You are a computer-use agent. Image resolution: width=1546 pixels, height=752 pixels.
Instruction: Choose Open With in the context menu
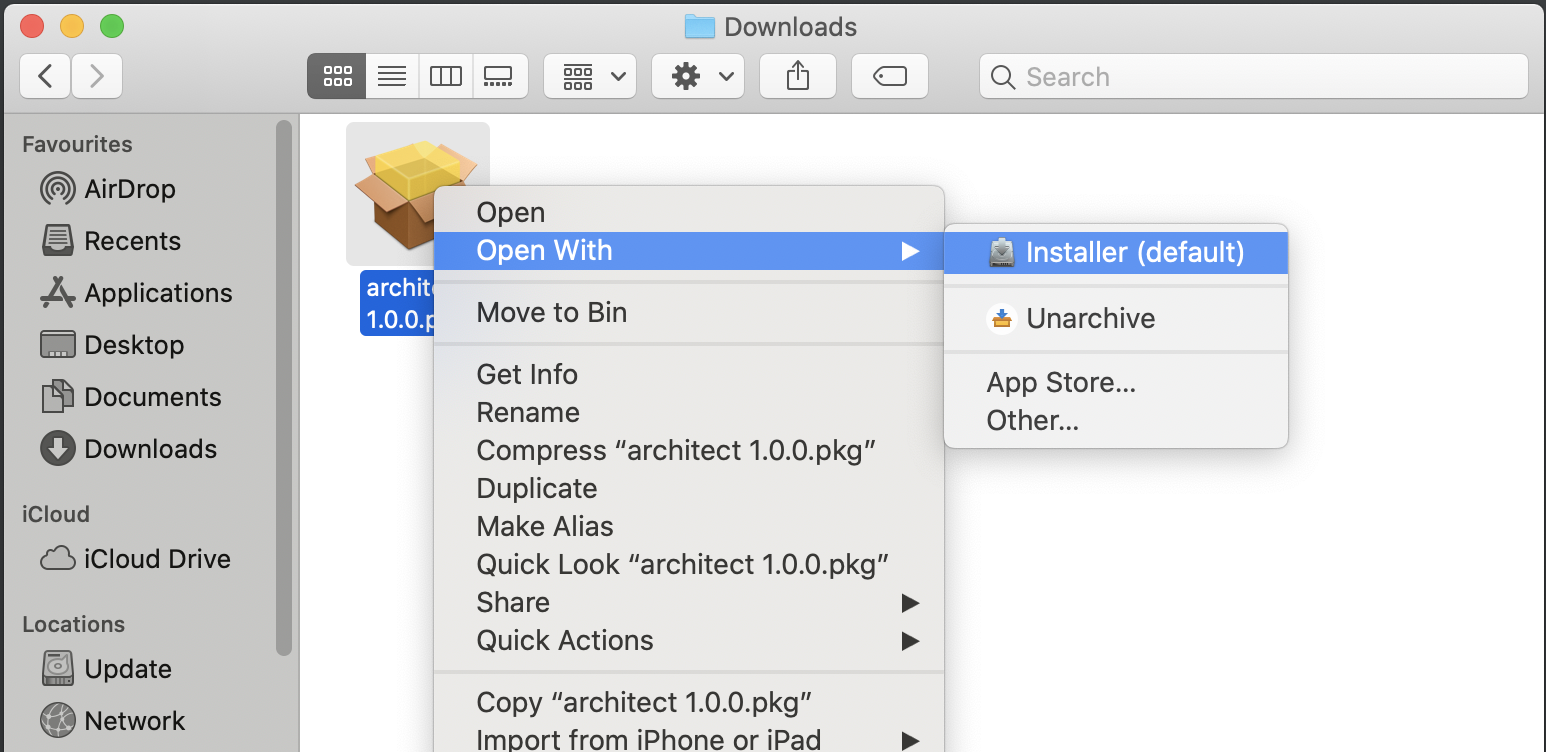689,250
